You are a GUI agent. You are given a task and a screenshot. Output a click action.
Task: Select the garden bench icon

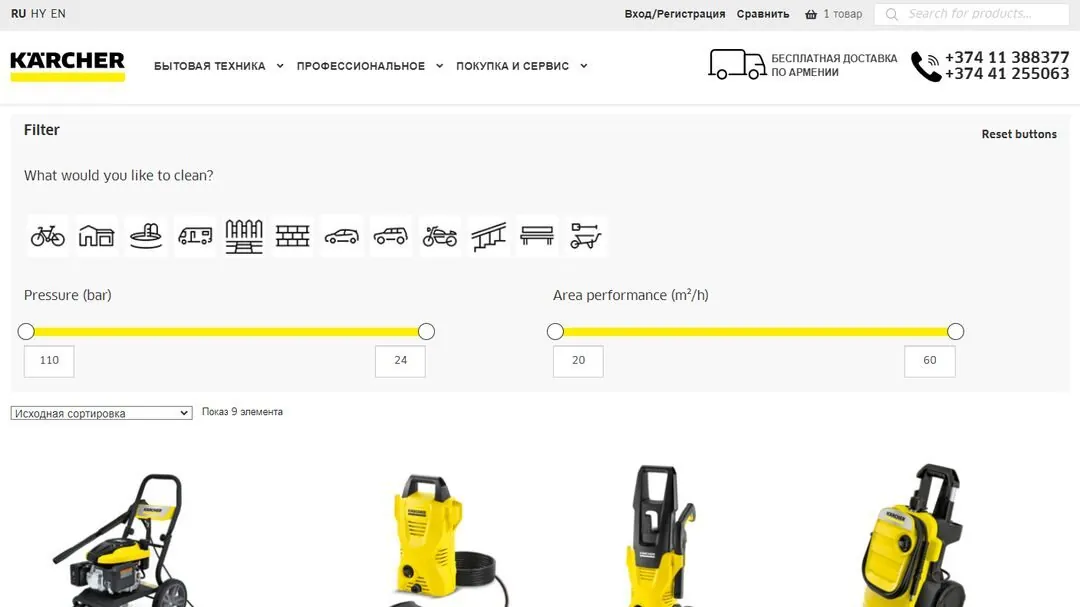pos(537,236)
